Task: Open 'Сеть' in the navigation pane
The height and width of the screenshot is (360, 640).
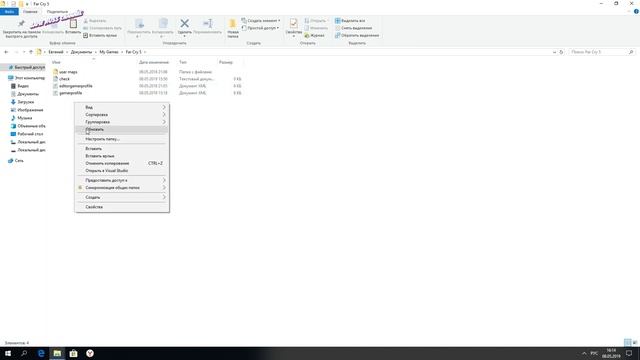Action: [x=19, y=161]
